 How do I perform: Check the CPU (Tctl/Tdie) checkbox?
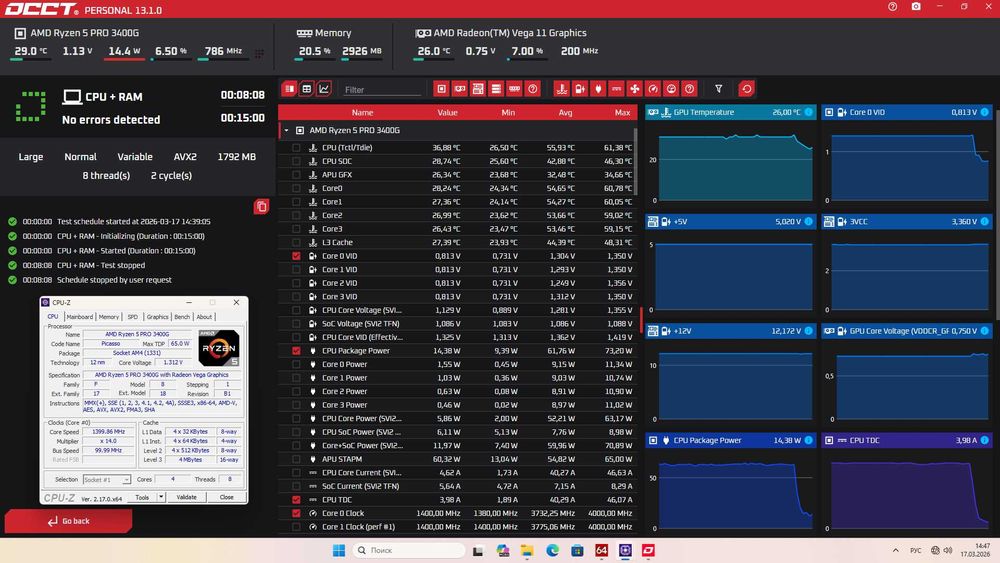point(296,148)
